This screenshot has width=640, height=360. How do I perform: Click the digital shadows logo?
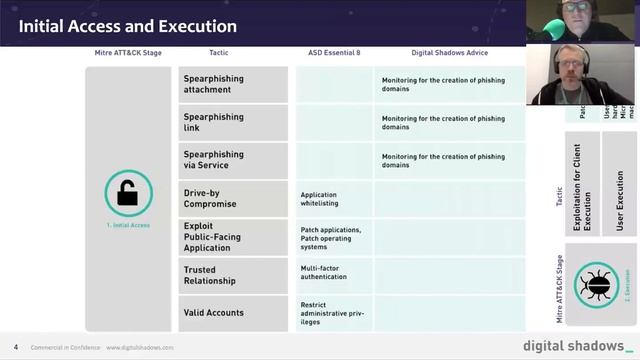pos(578,346)
